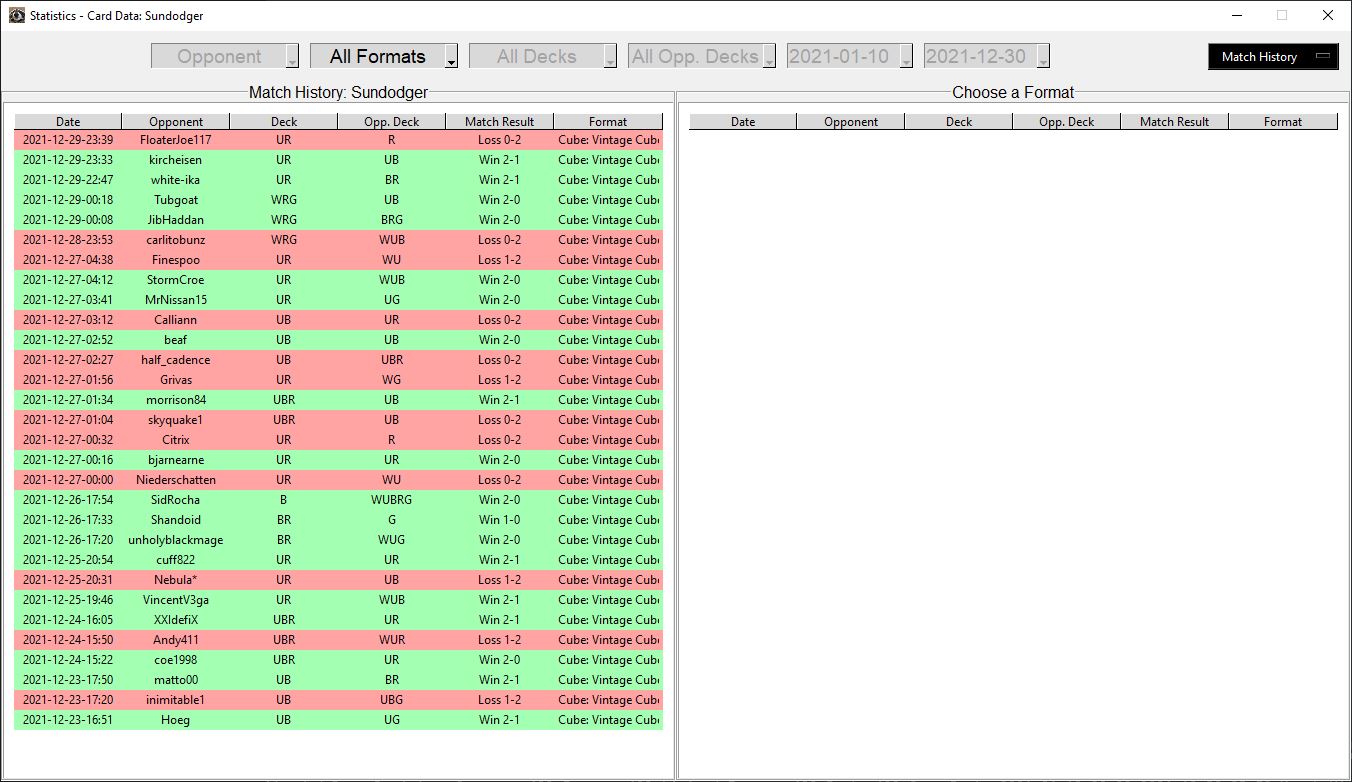Click the 2021-12-23-16:51 date cell
1352x782 pixels.
click(68, 720)
